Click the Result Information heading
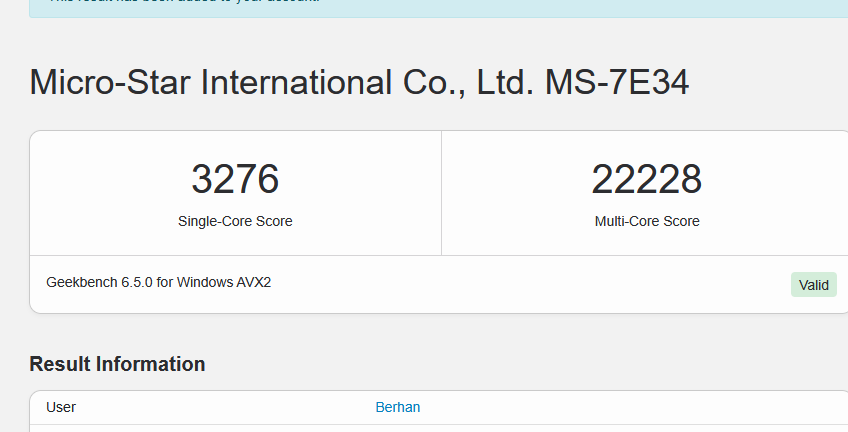Viewport: 848px width, 432px height. [x=117, y=364]
